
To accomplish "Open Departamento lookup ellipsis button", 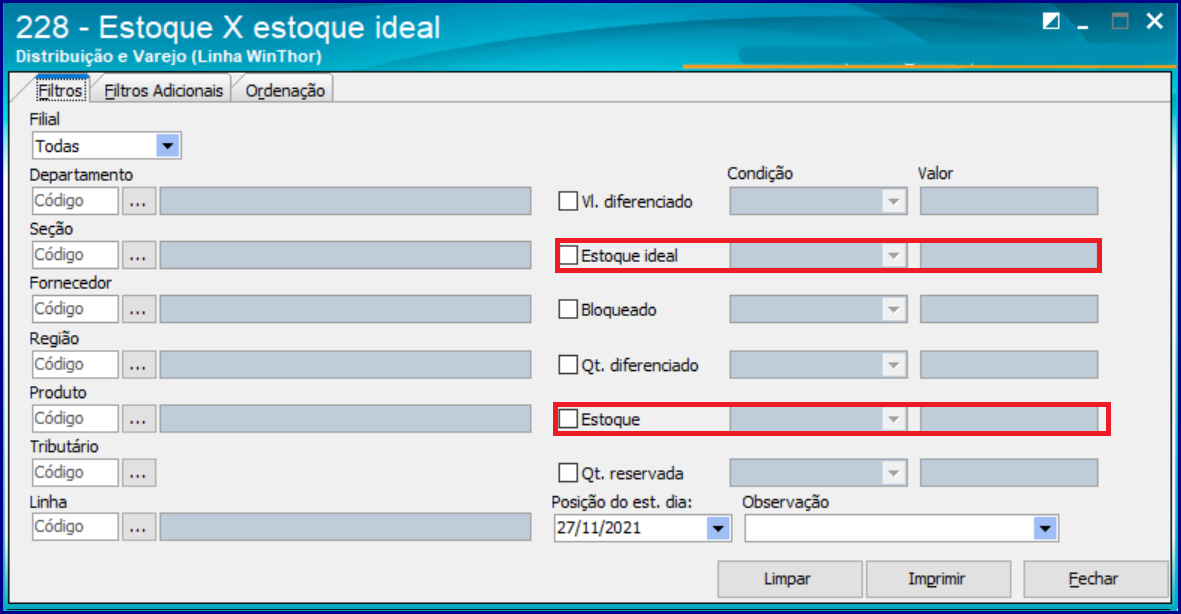I will [x=139, y=201].
